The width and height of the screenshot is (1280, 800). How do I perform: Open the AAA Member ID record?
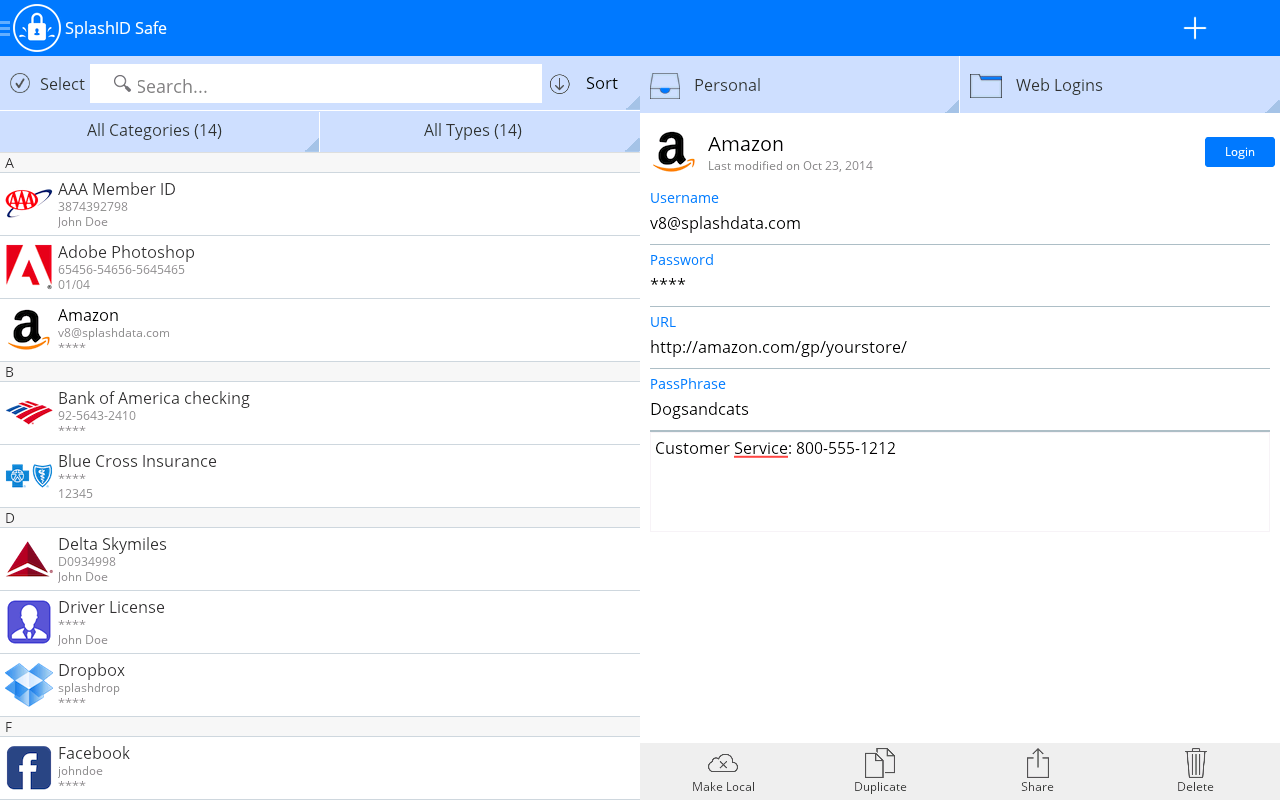pos(320,204)
